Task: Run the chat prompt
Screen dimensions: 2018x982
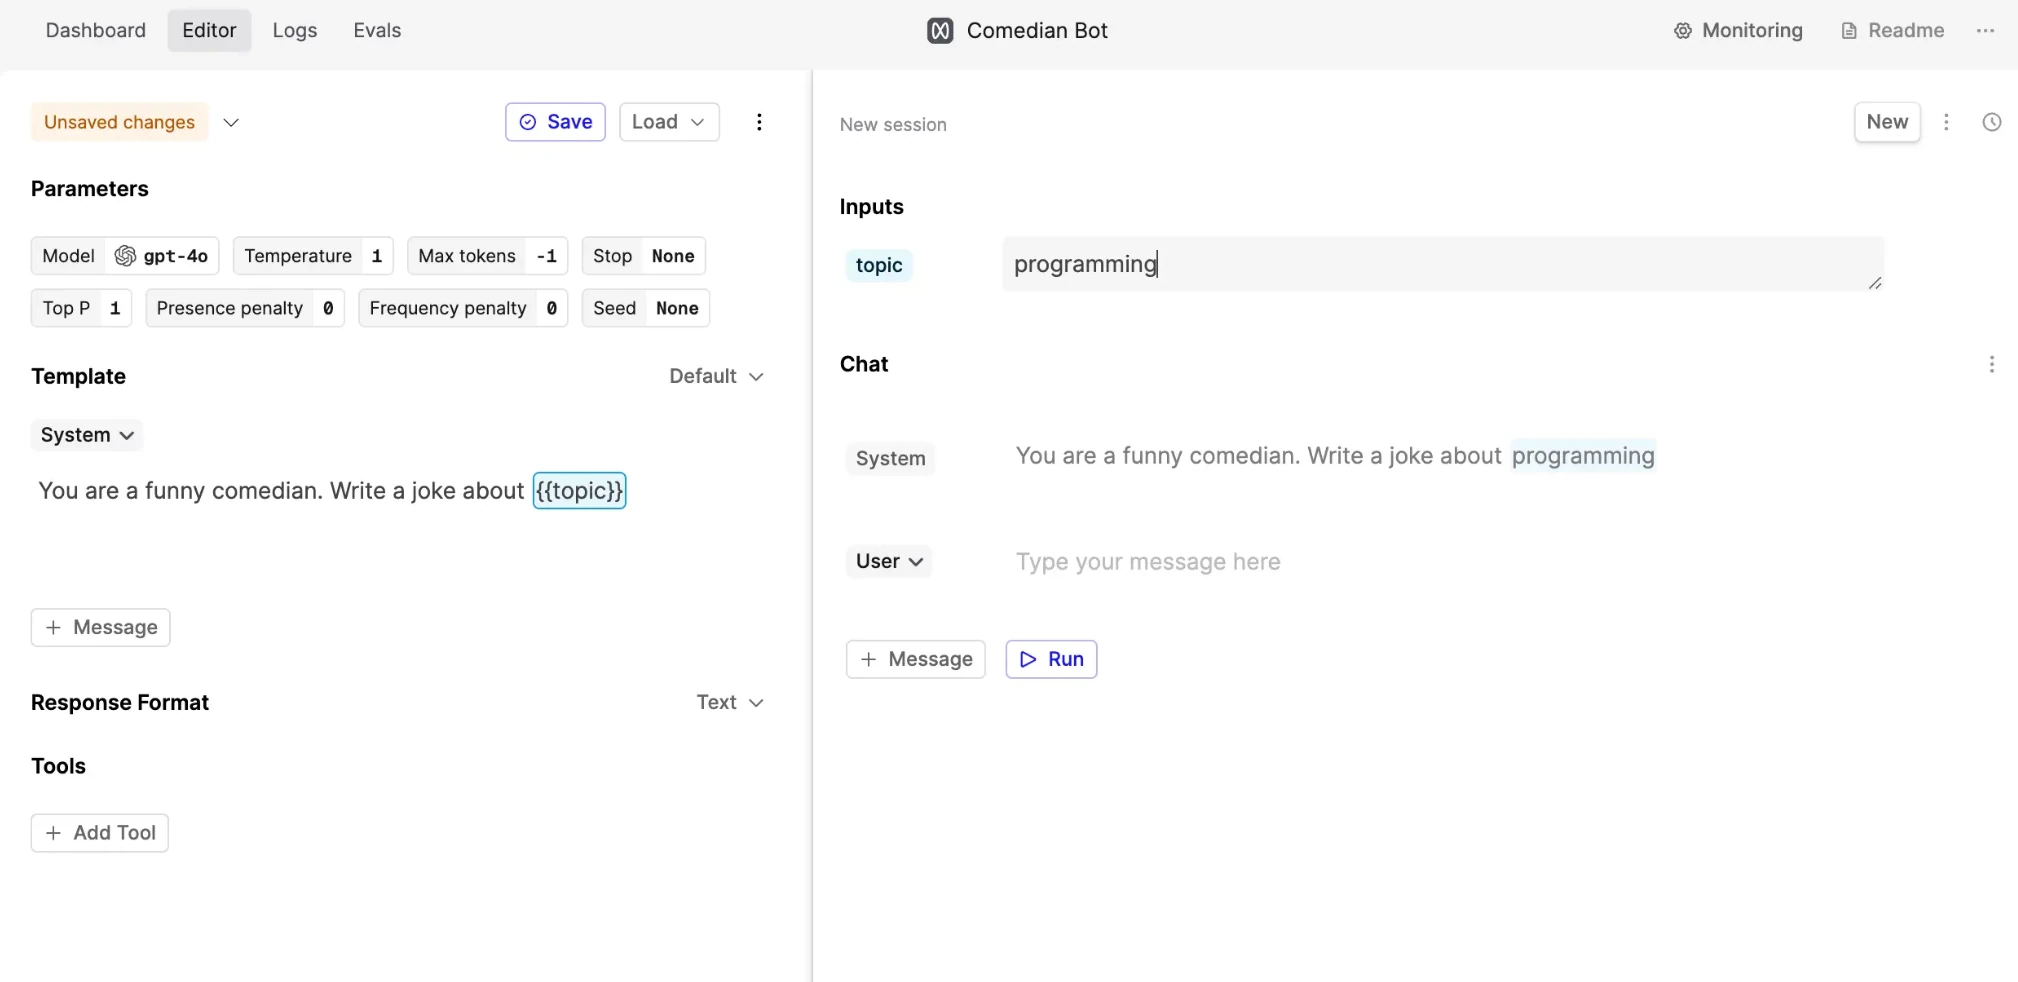Action: [1051, 660]
